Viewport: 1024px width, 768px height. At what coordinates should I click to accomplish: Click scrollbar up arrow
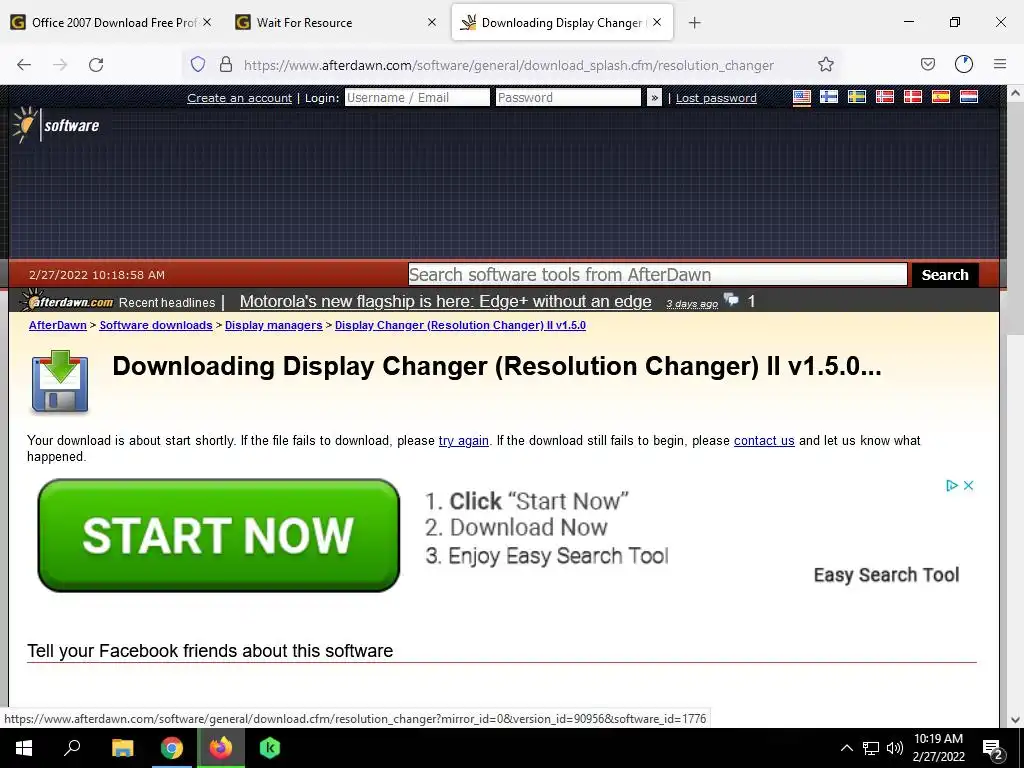pos(1015,93)
